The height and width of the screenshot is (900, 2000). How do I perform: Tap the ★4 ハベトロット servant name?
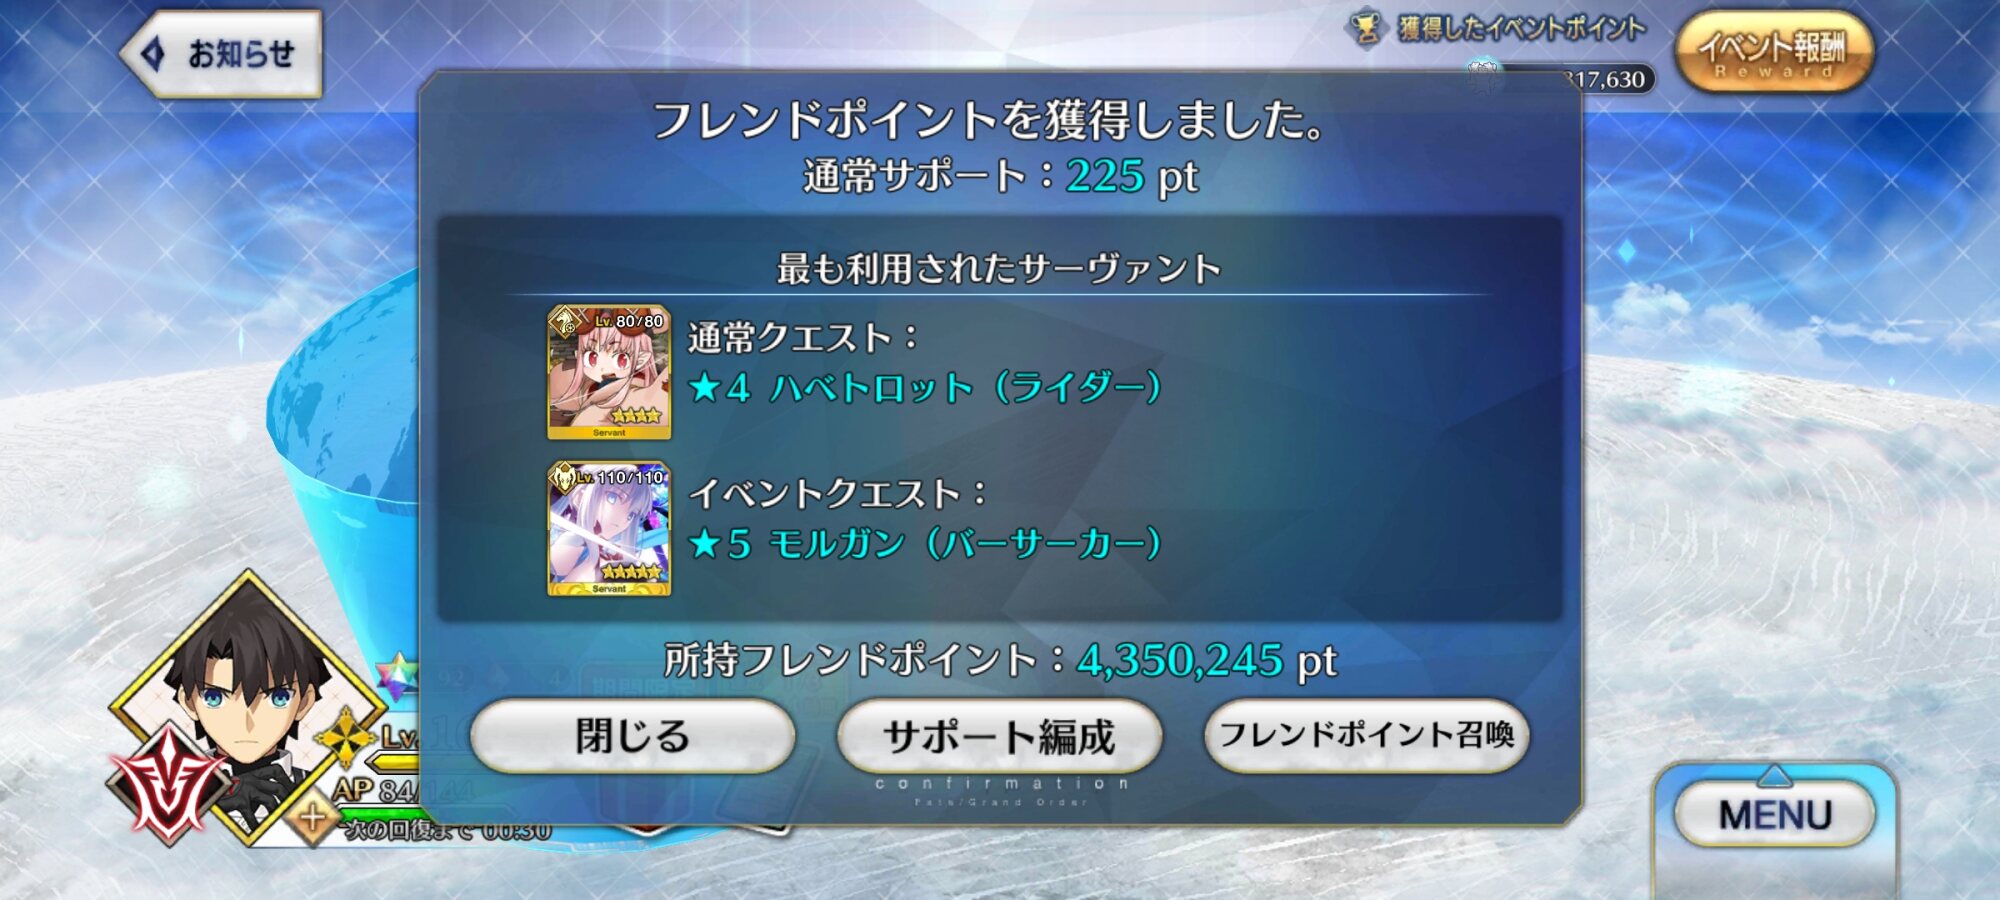pyautogui.click(x=925, y=387)
